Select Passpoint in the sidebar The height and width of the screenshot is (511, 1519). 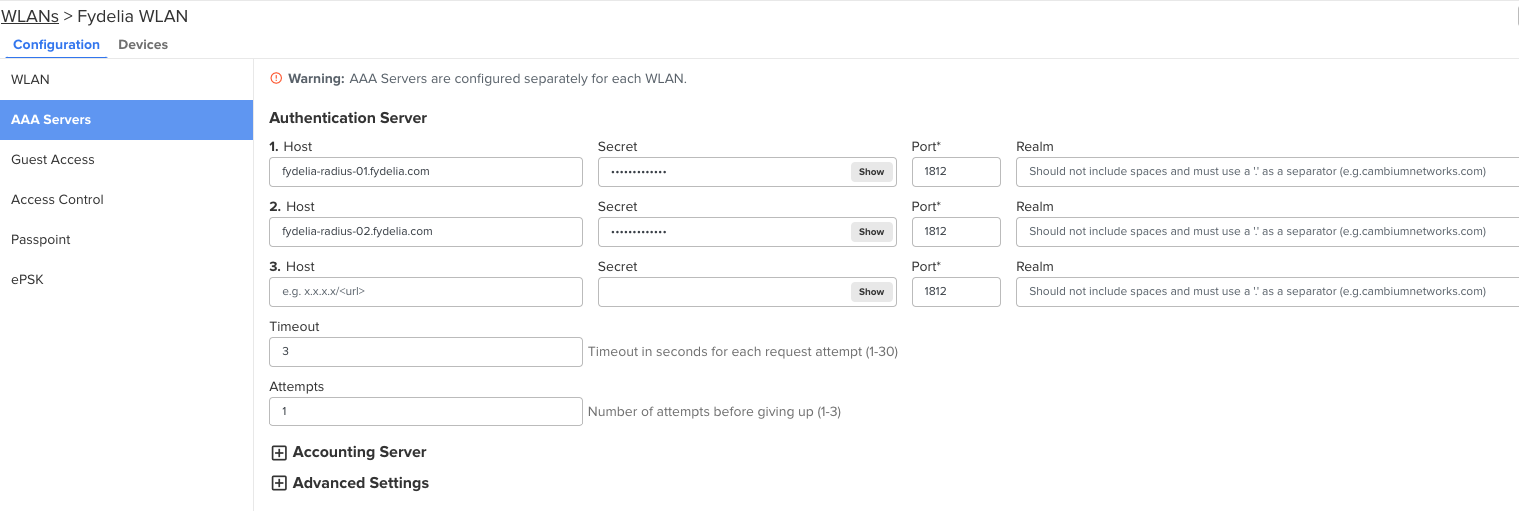click(x=41, y=240)
